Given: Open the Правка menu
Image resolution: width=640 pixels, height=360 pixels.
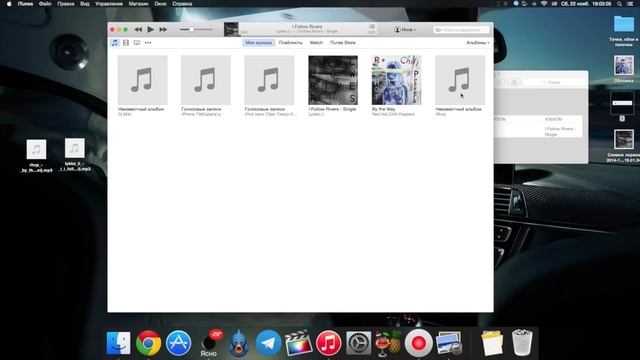Looking at the screenshot, I should tap(66, 4).
